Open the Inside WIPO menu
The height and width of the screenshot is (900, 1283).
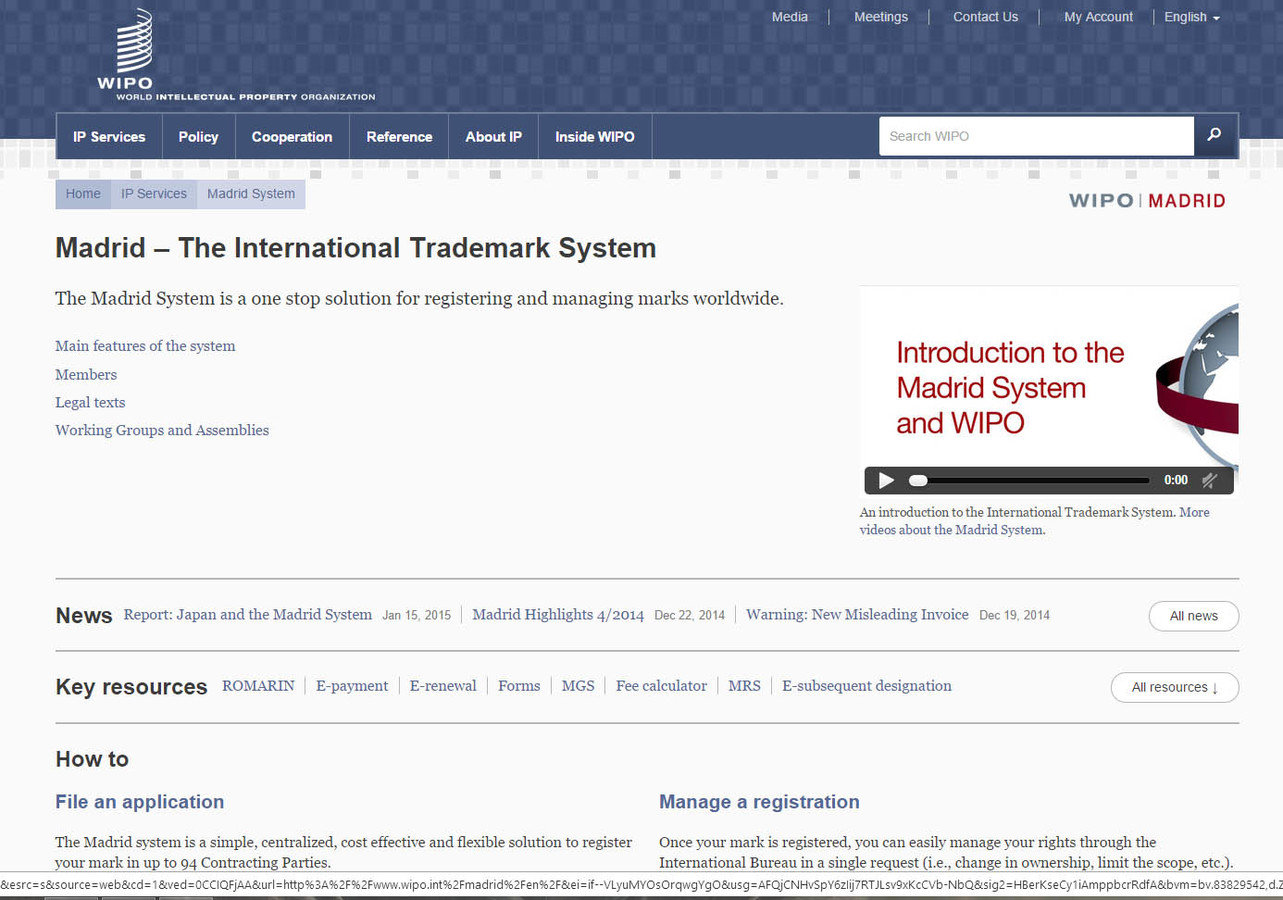[595, 137]
